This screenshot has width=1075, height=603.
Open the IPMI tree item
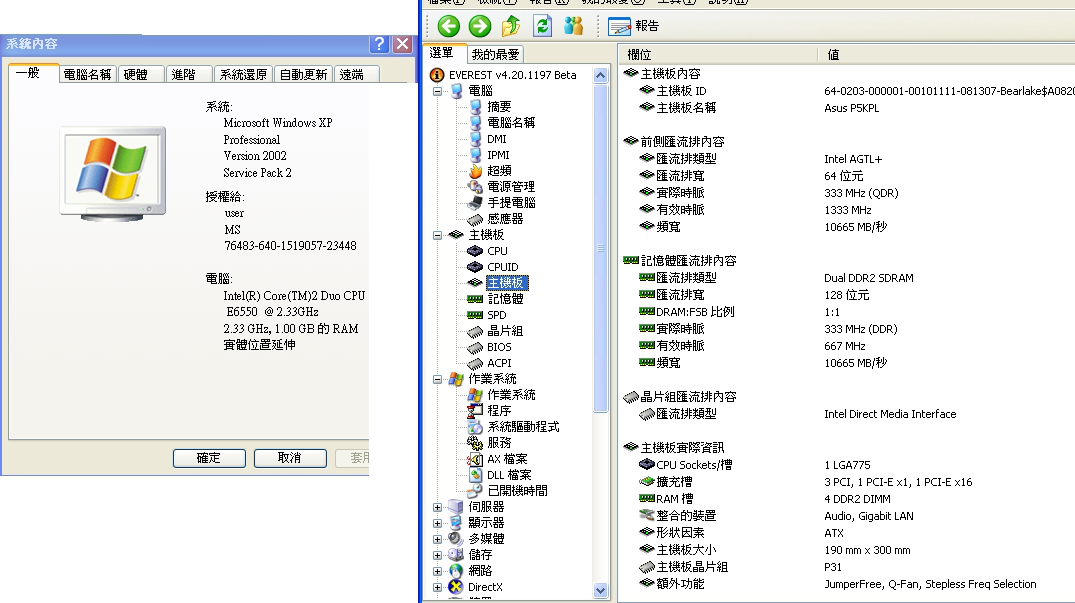click(498, 155)
